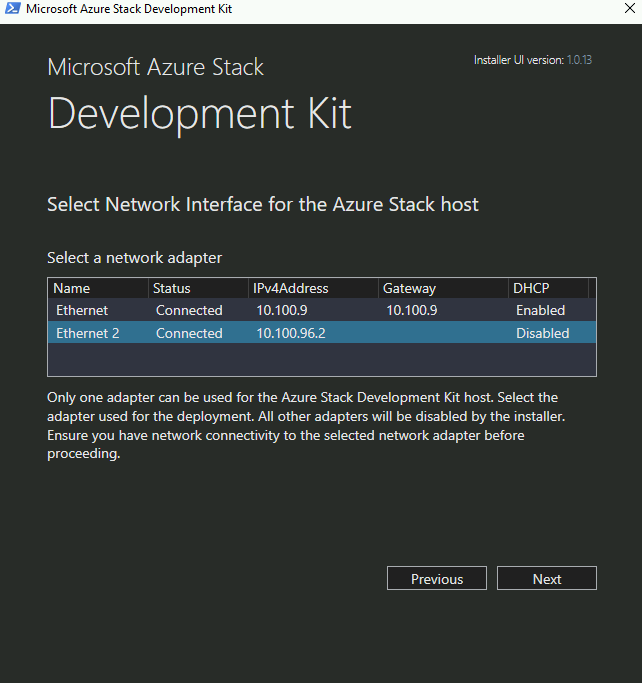Click the Next button
The image size is (642, 683).
pyautogui.click(x=547, y=578)
